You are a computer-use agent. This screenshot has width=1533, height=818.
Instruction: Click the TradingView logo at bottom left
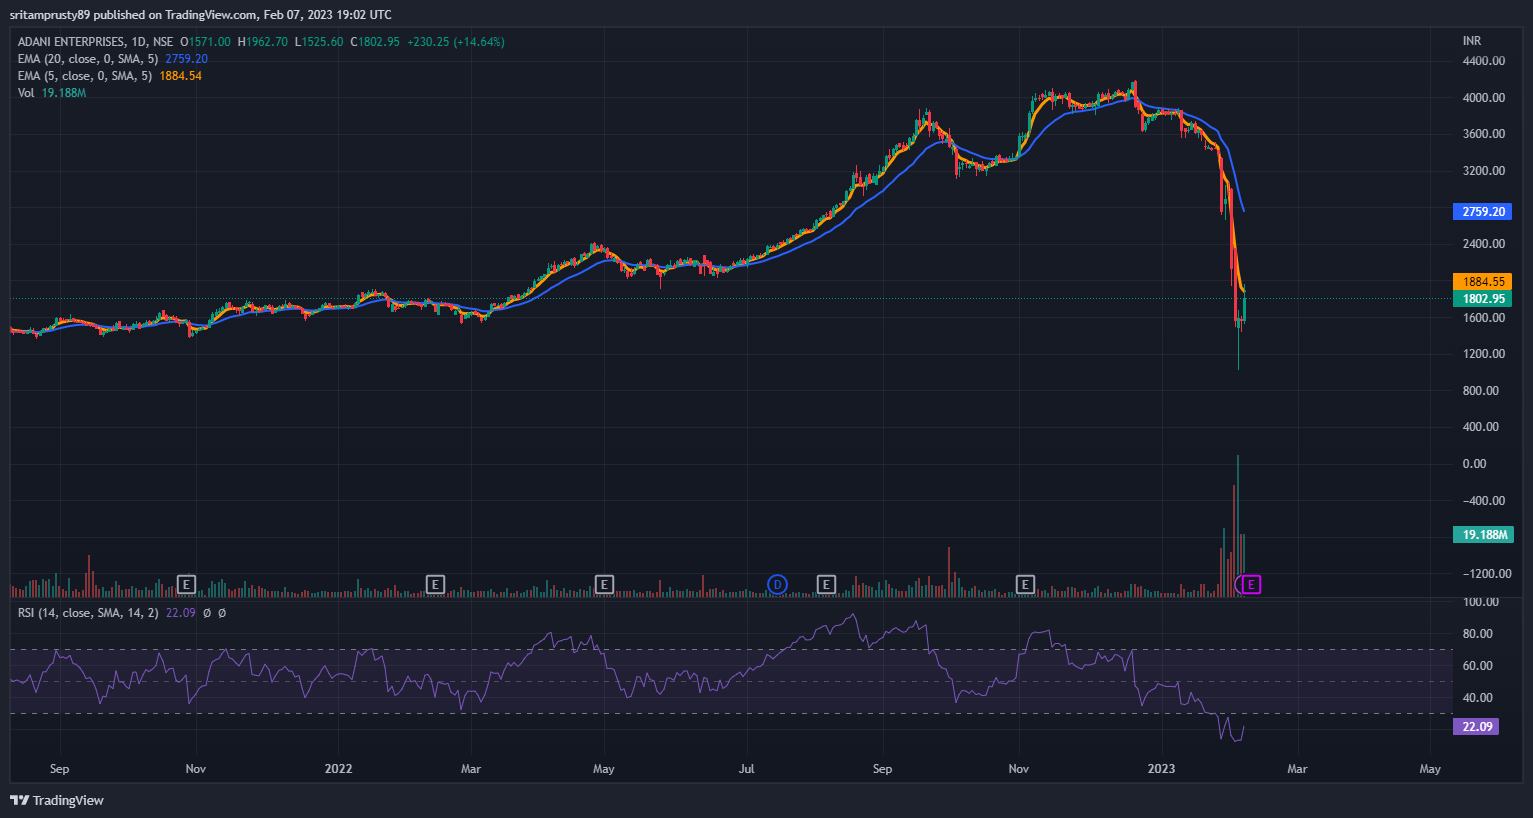(x=57, y=800)
